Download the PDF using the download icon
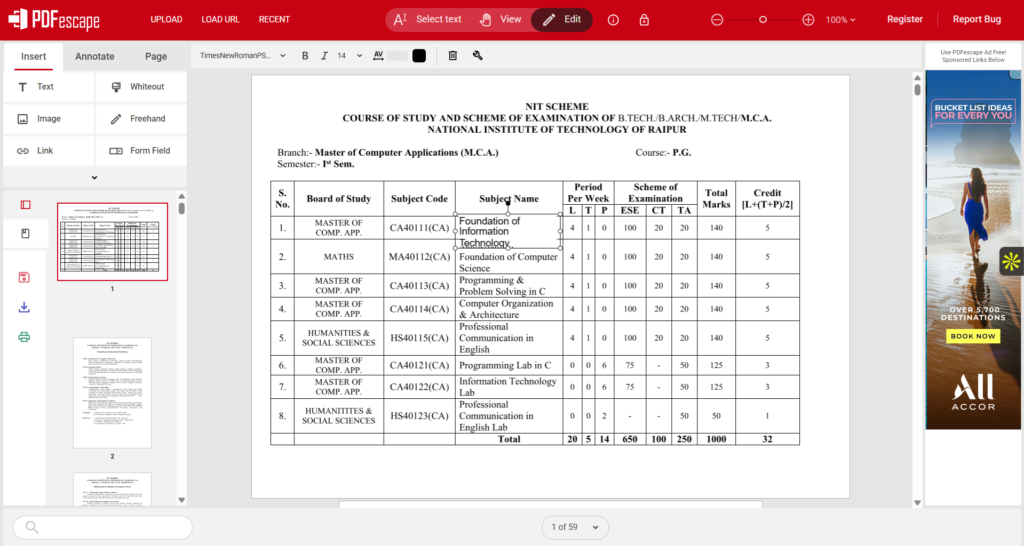Image resolution: width=1024 pixels, height=546 pixels. tap(24, 307)
